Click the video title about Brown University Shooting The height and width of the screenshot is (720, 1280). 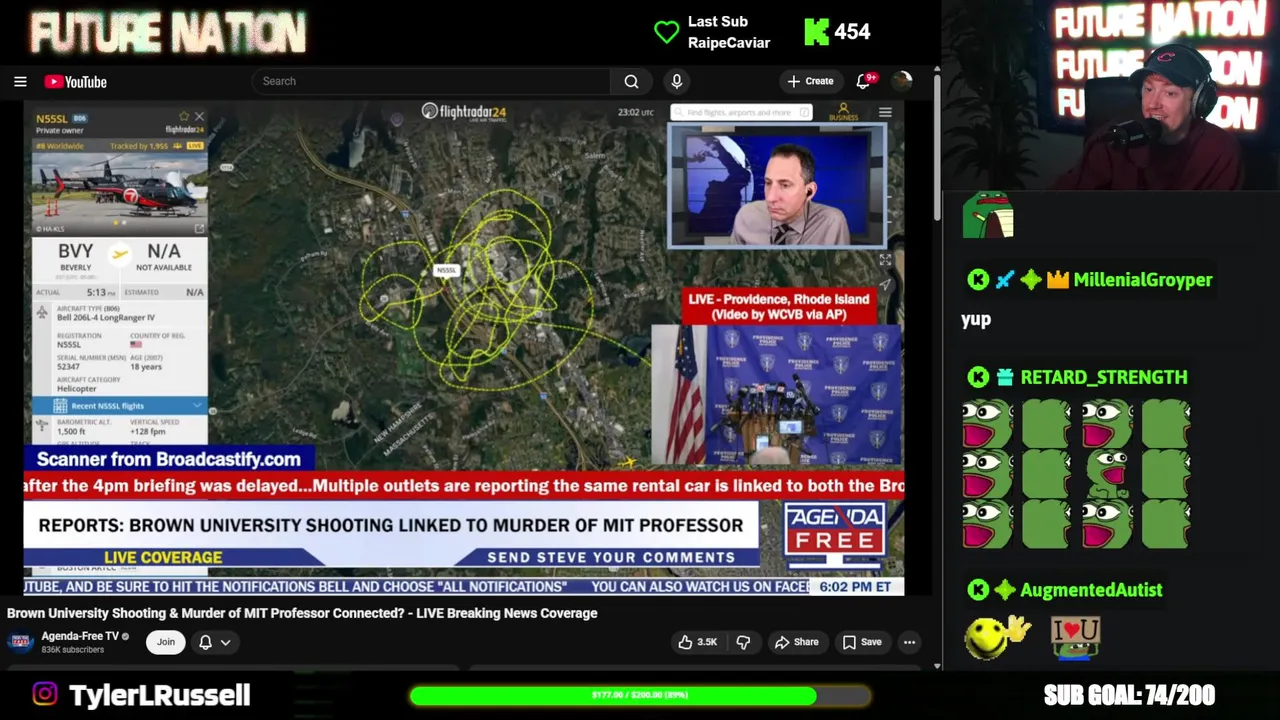(302, 613)
